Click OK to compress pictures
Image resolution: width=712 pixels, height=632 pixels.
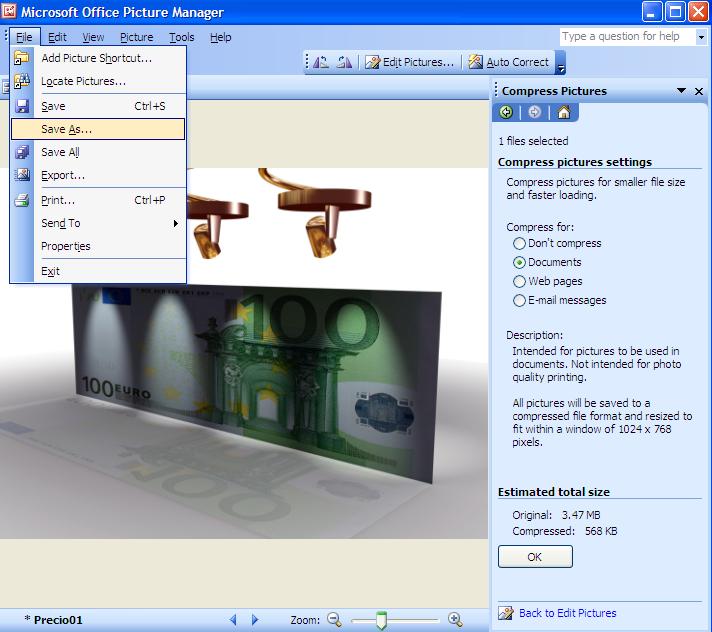[x=535, y=557]
